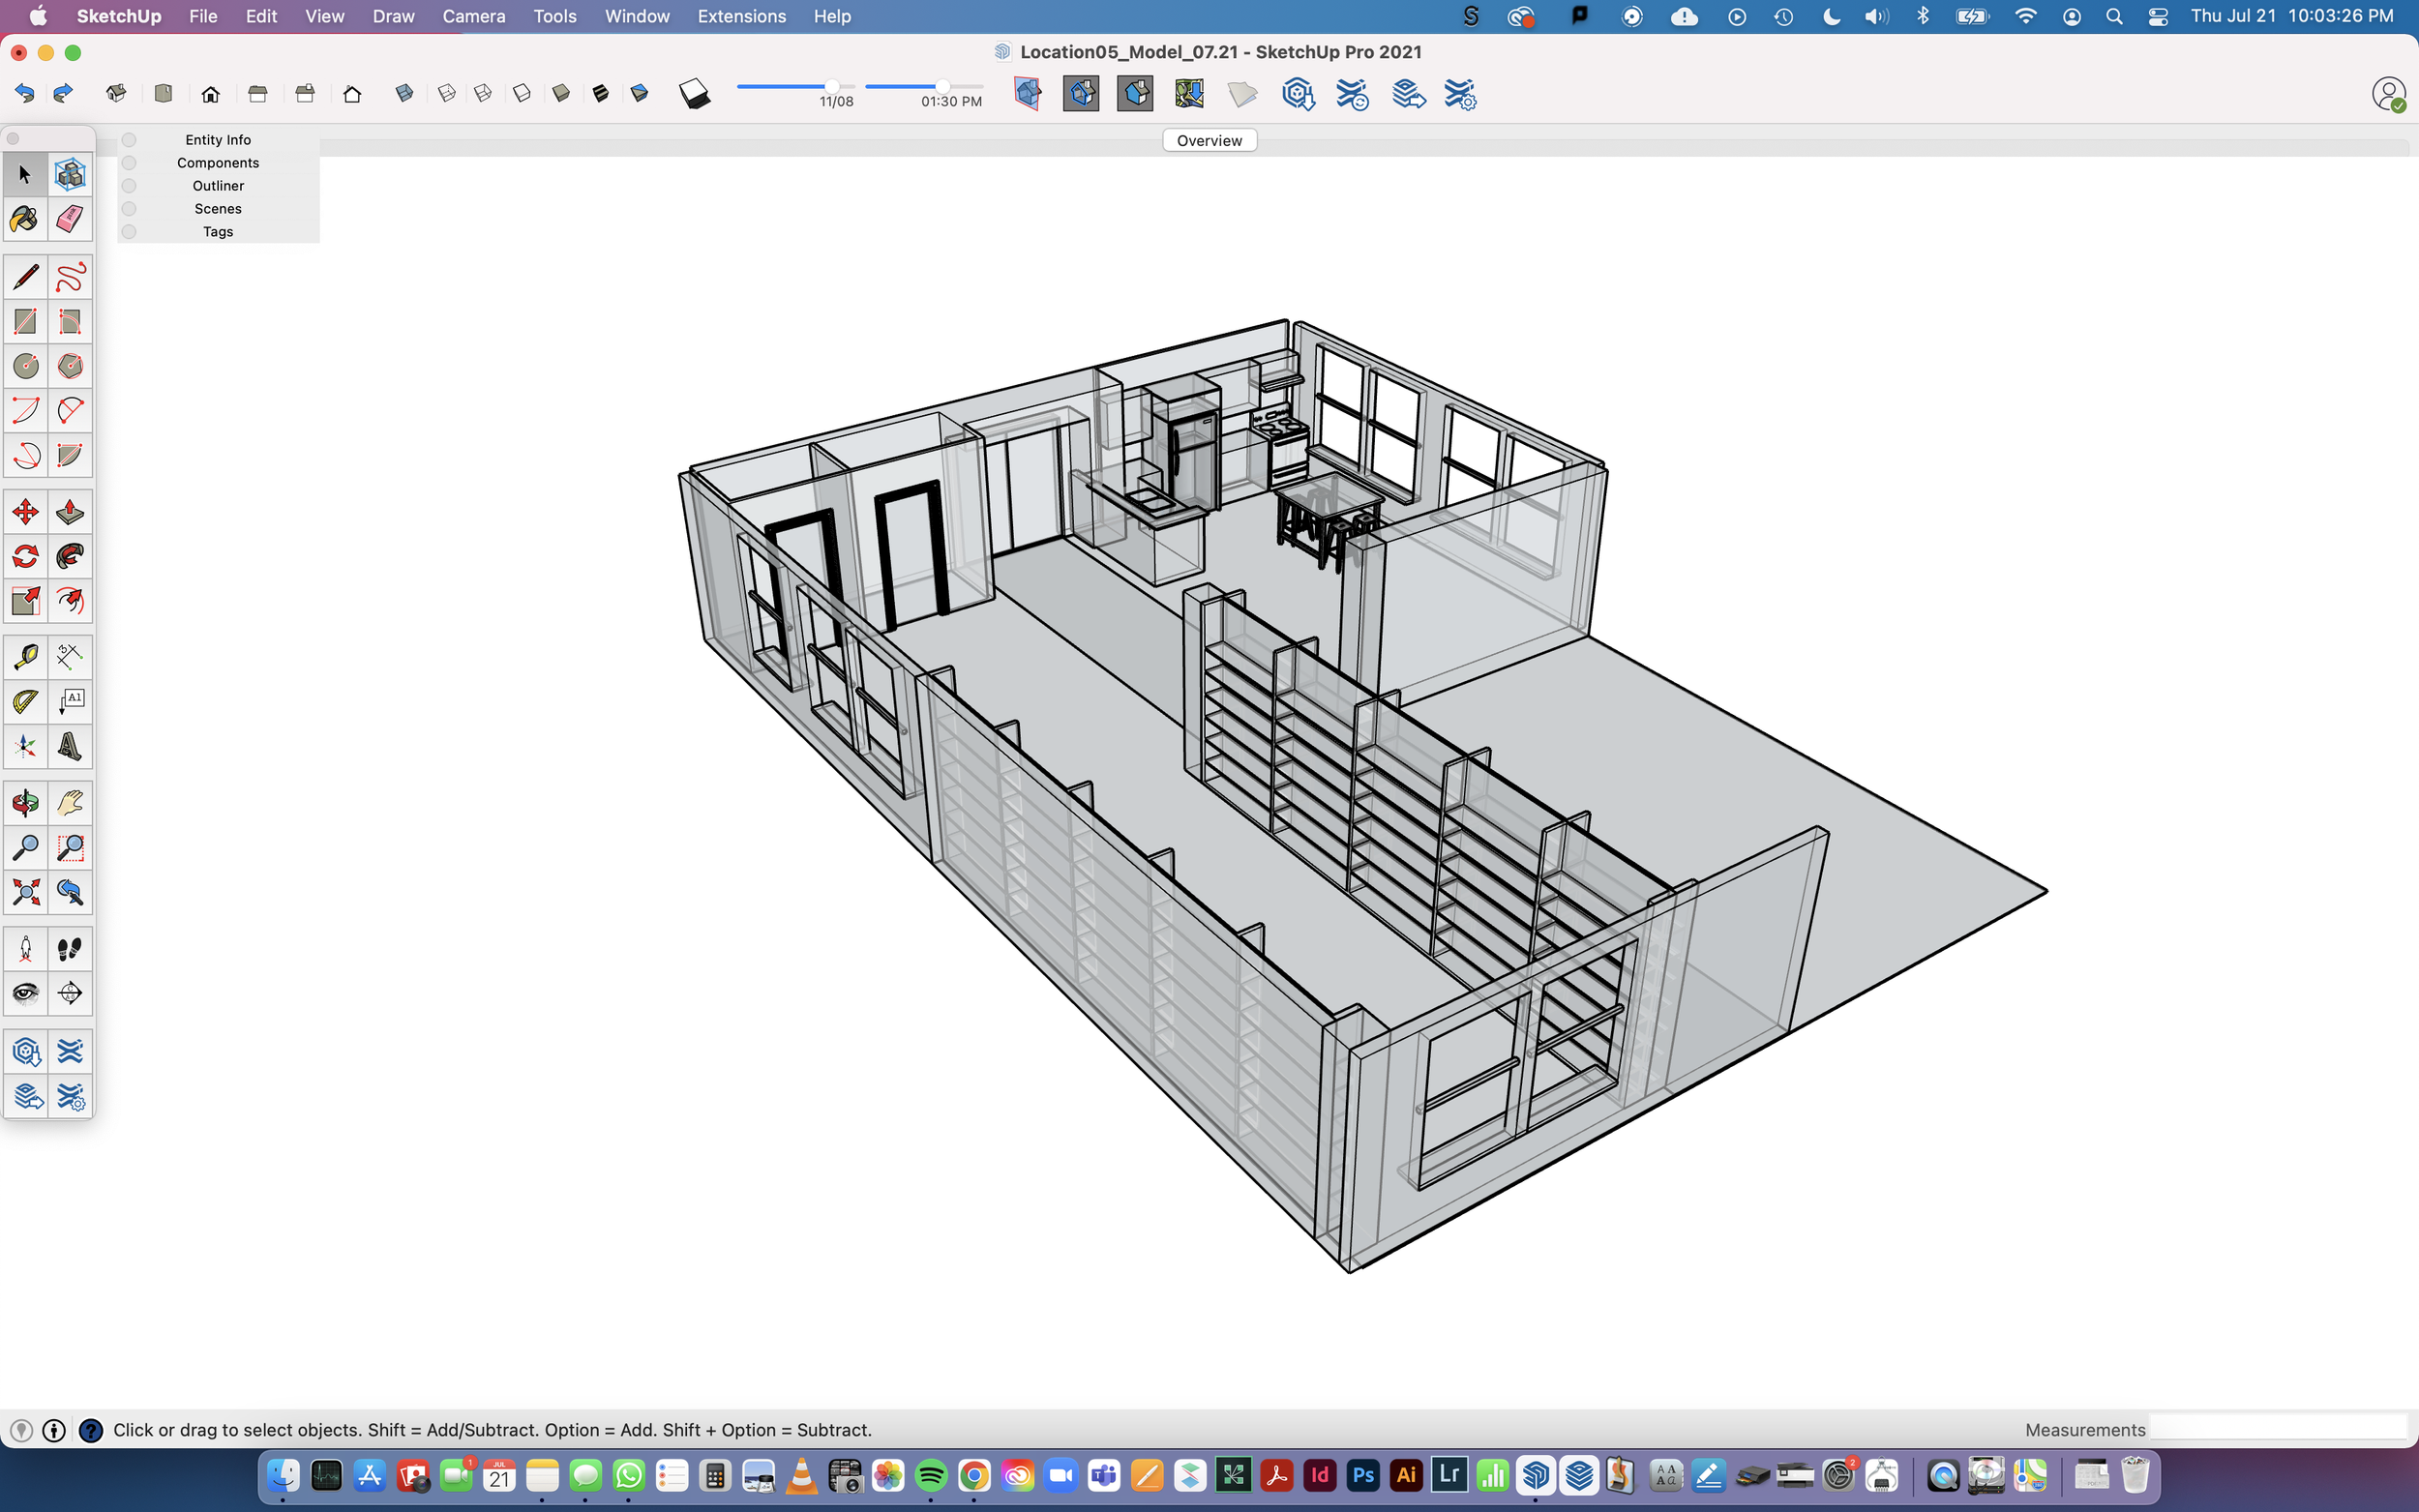2419x1512 pixels.
Task: Click the Zoom Extents tool
Action: [x=25, y=892]
